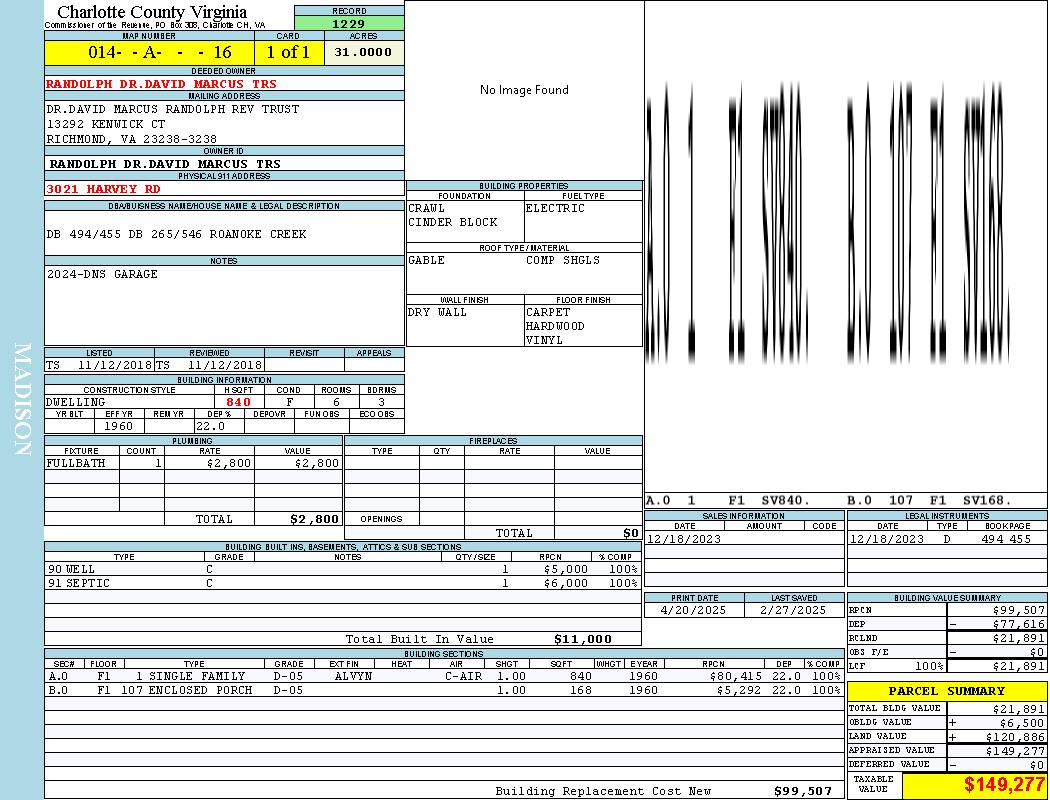Click the sales date 12/18/2023

[x=684, y=539]
